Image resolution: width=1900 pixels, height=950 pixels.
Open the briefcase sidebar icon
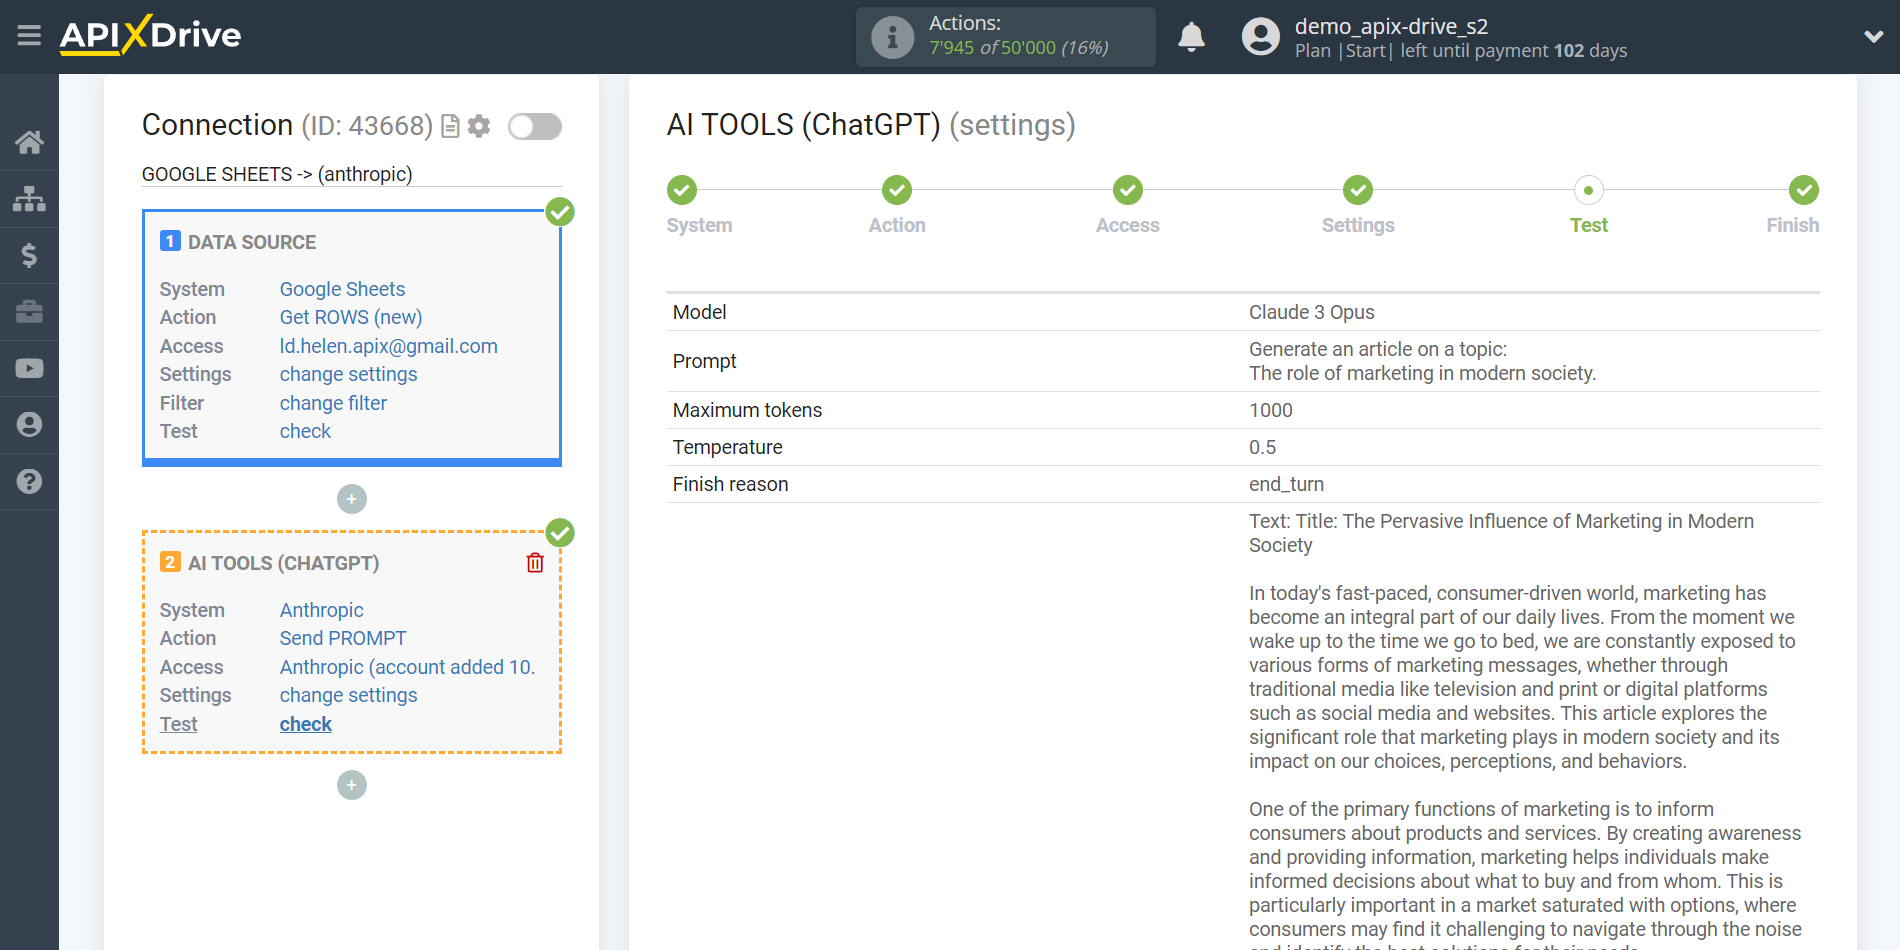coord(29,312)
